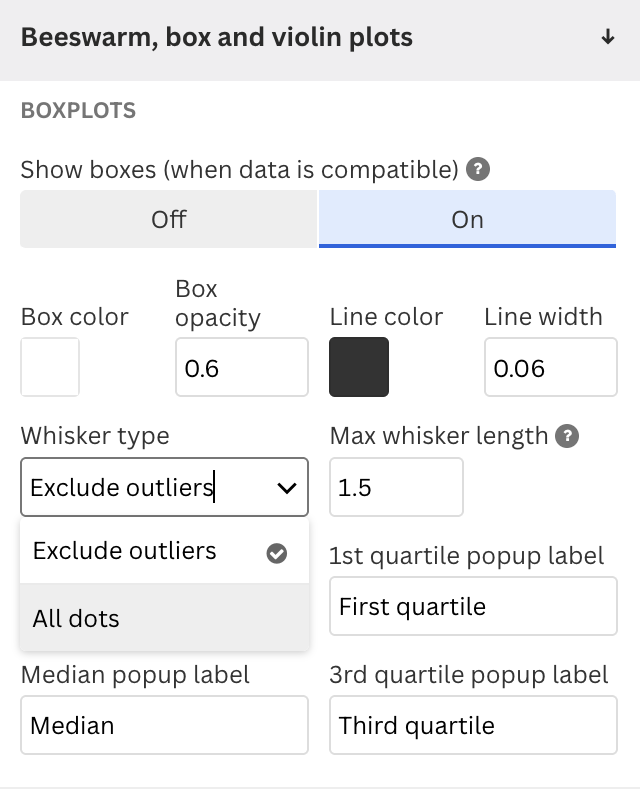Click the checkmark icon next to Exclude outliers
Viewport: 640px width, 792px height.
(276, 553)
